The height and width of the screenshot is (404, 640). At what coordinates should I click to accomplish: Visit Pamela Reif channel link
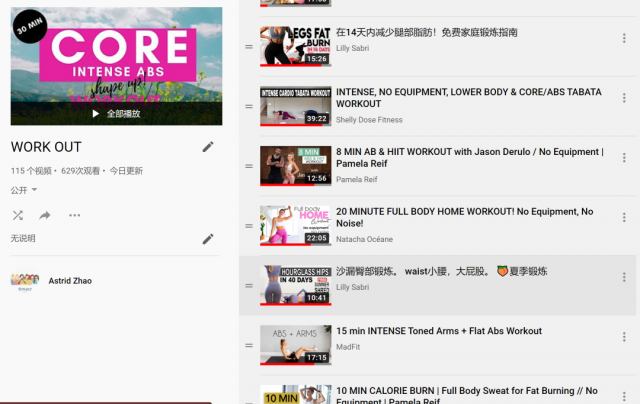tap(356, 180)
